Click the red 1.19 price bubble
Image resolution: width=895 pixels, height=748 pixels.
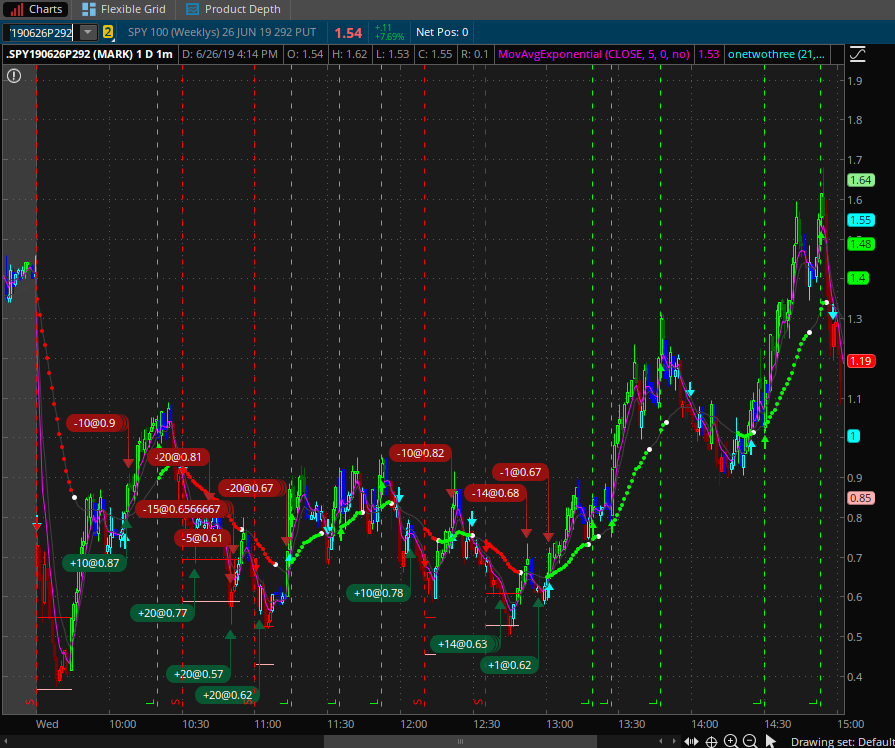860,361
